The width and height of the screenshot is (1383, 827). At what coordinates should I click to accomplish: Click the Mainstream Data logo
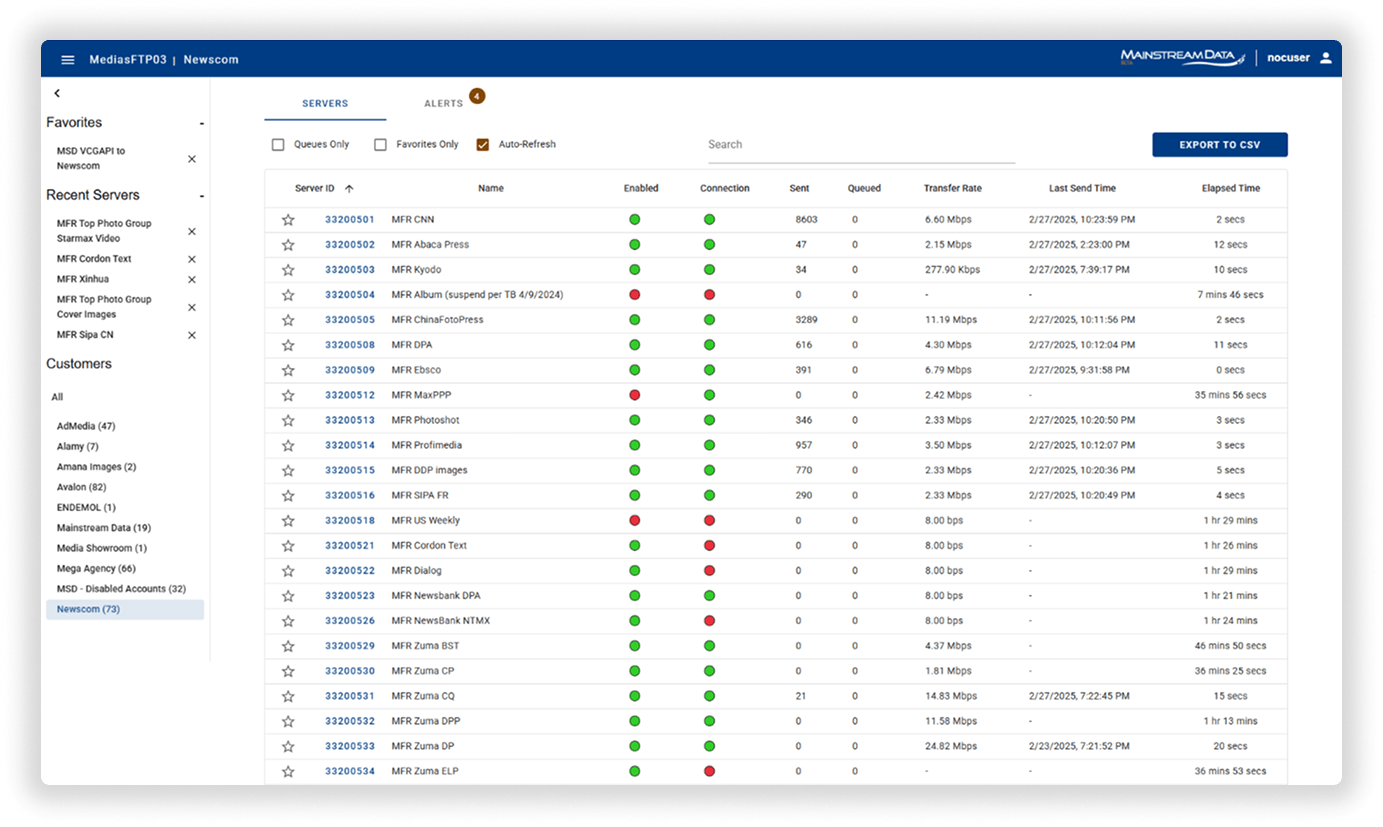coord(1183,58)
